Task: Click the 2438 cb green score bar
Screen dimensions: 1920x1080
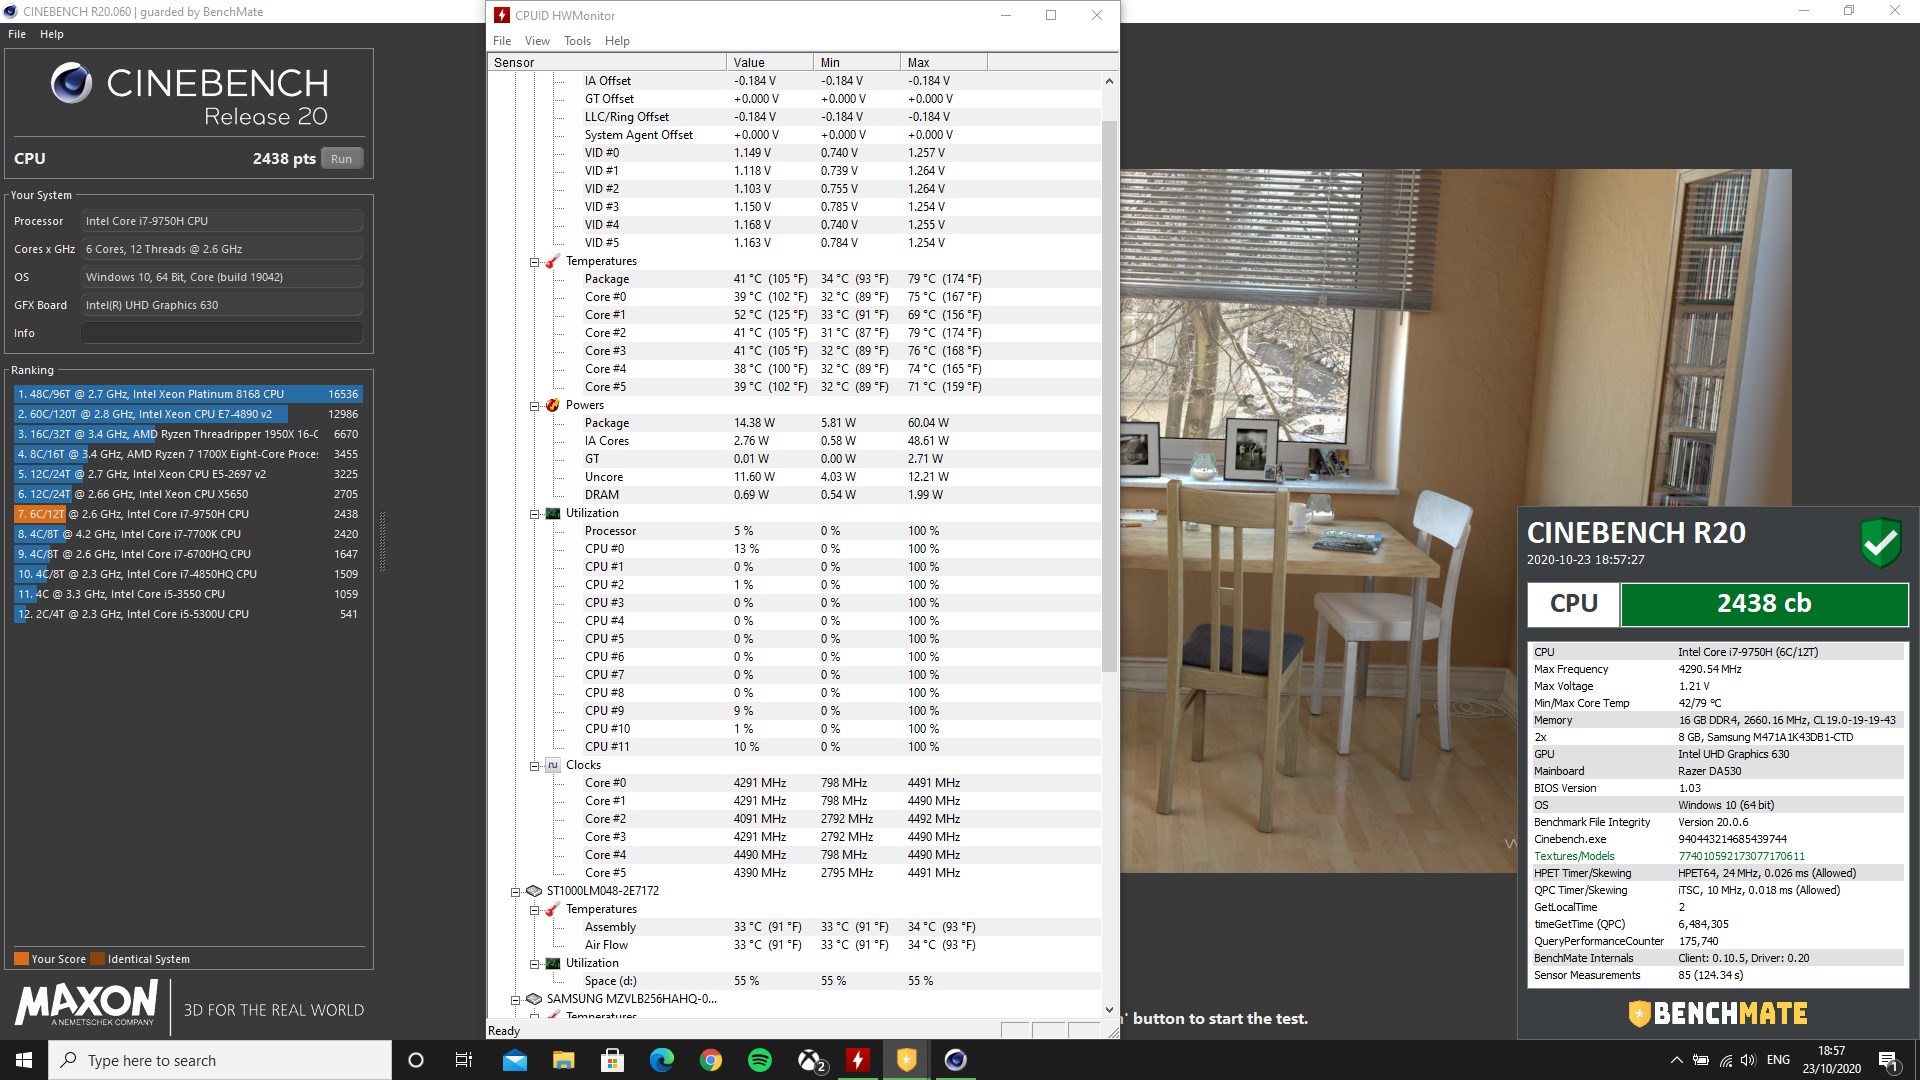Action: (1764, 604)
